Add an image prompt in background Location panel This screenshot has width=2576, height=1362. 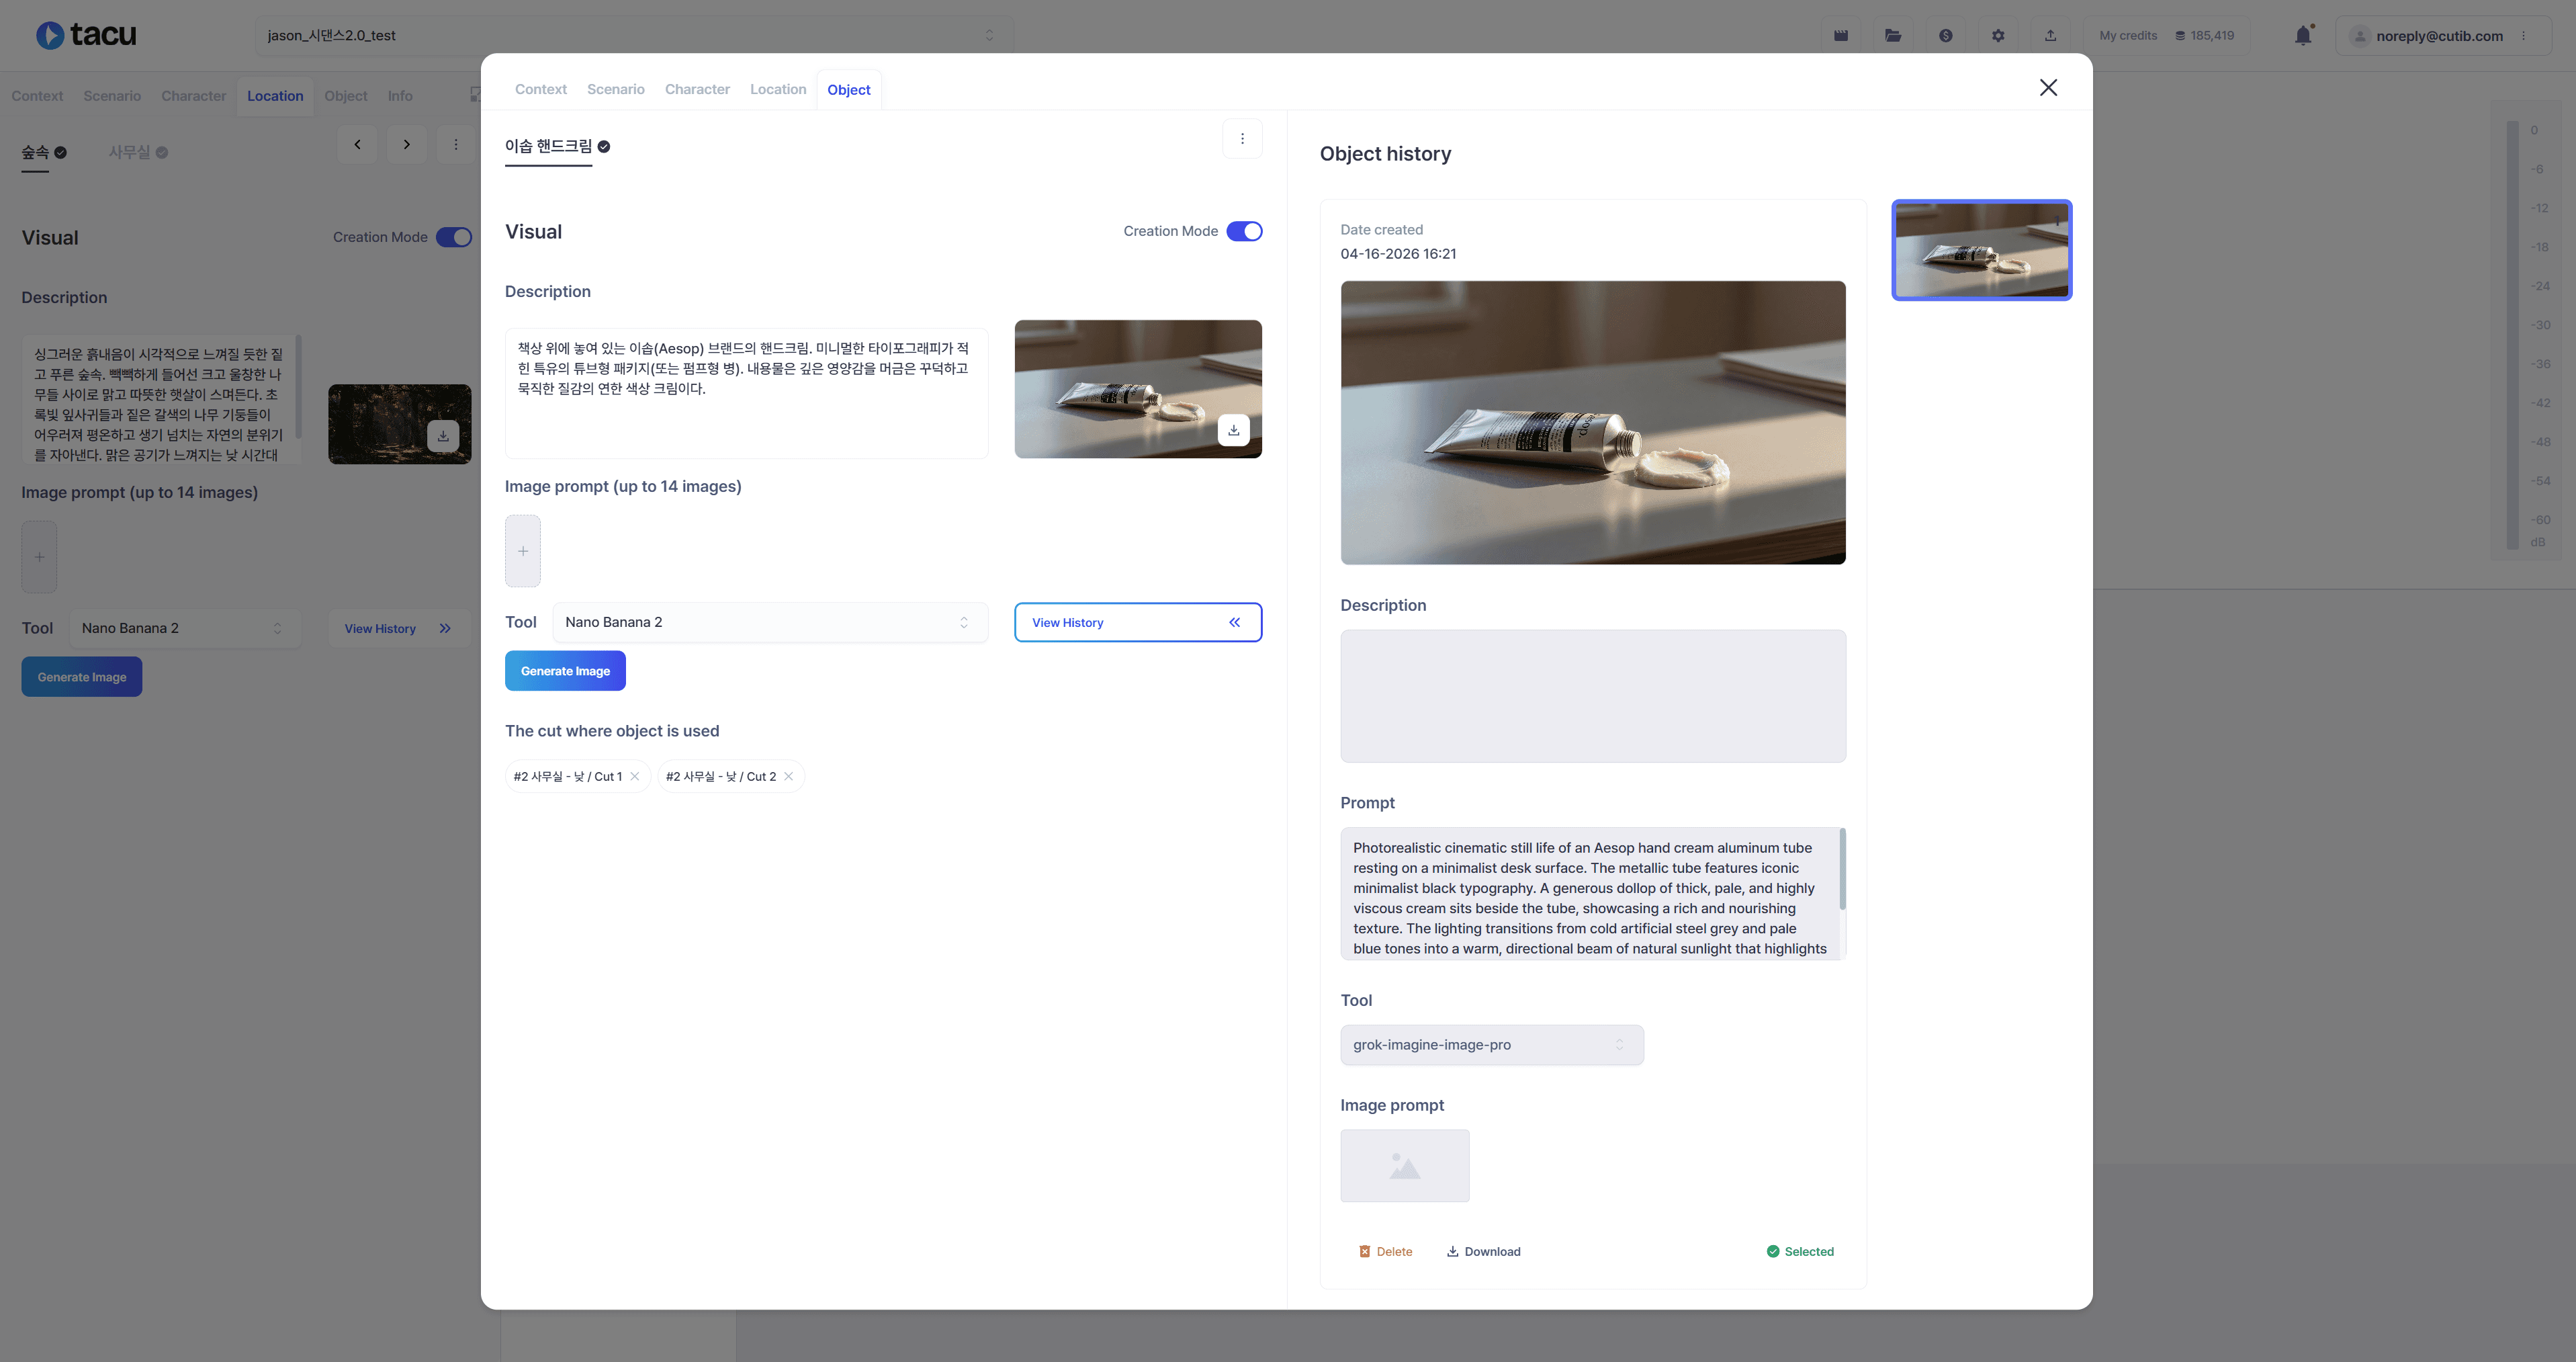39,557
